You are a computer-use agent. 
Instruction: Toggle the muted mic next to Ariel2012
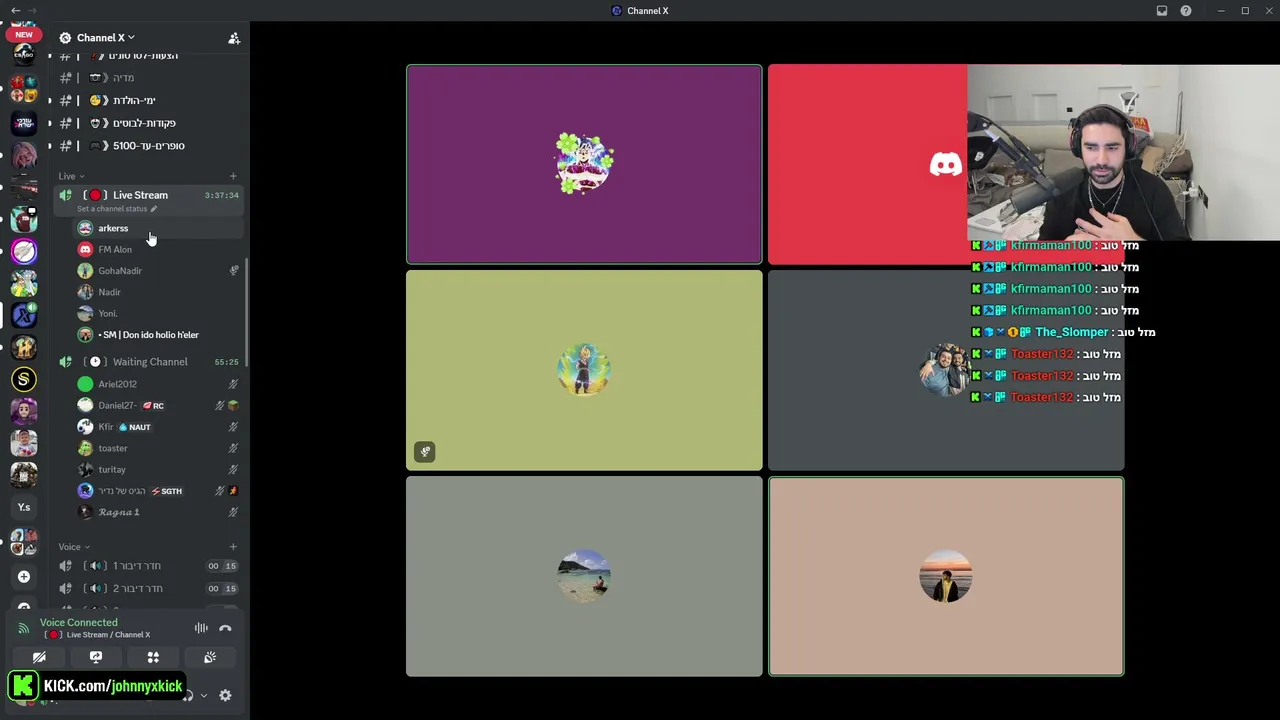click(x=233, y=384)
